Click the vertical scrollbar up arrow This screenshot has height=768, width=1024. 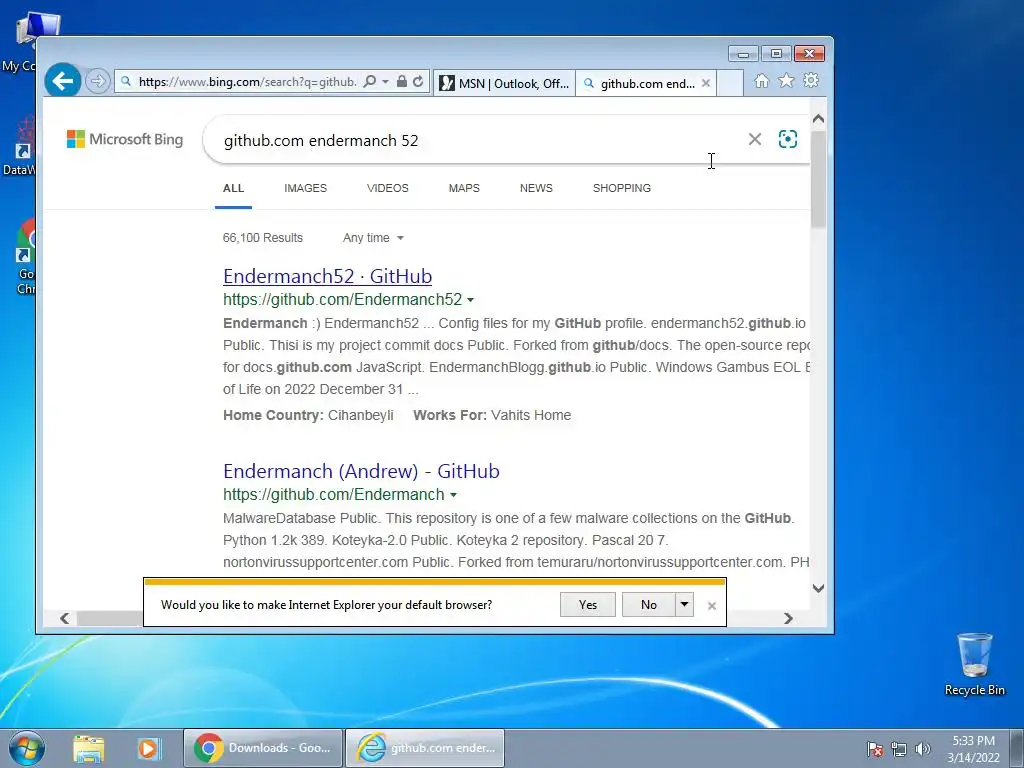click(818, 119)
